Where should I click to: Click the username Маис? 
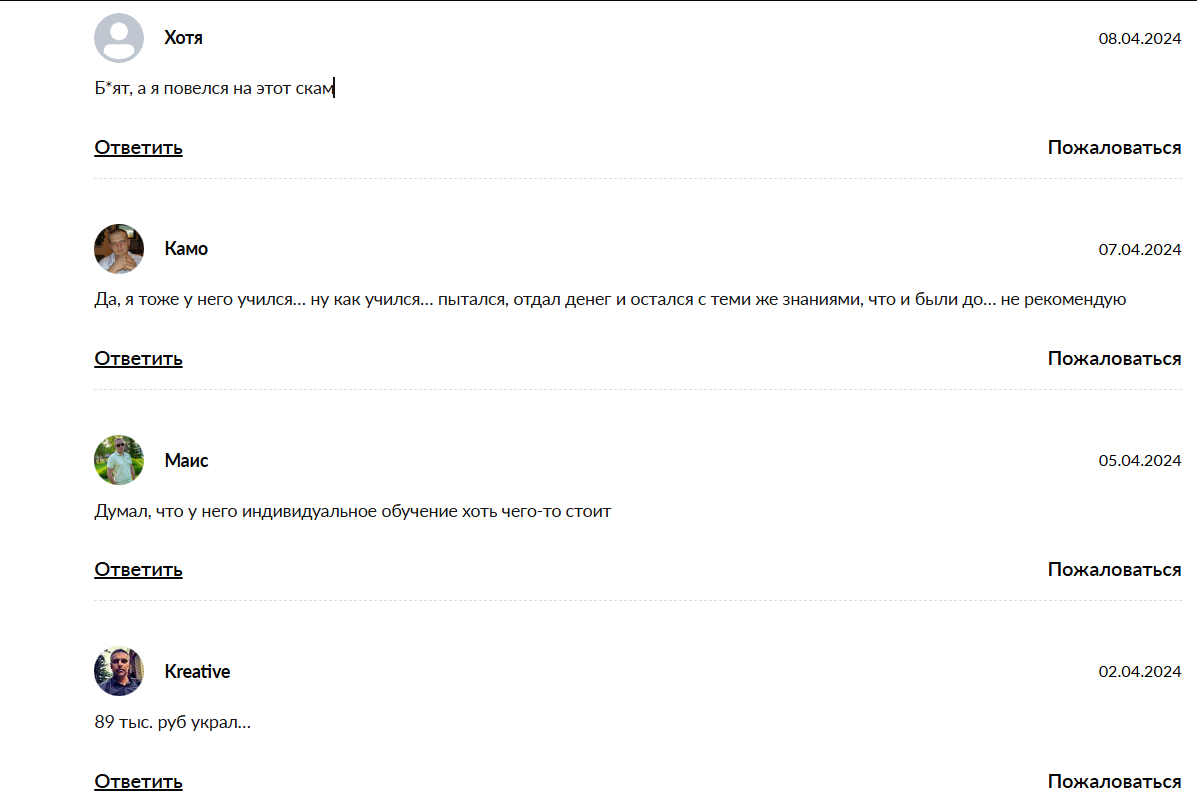coord(186,461)
